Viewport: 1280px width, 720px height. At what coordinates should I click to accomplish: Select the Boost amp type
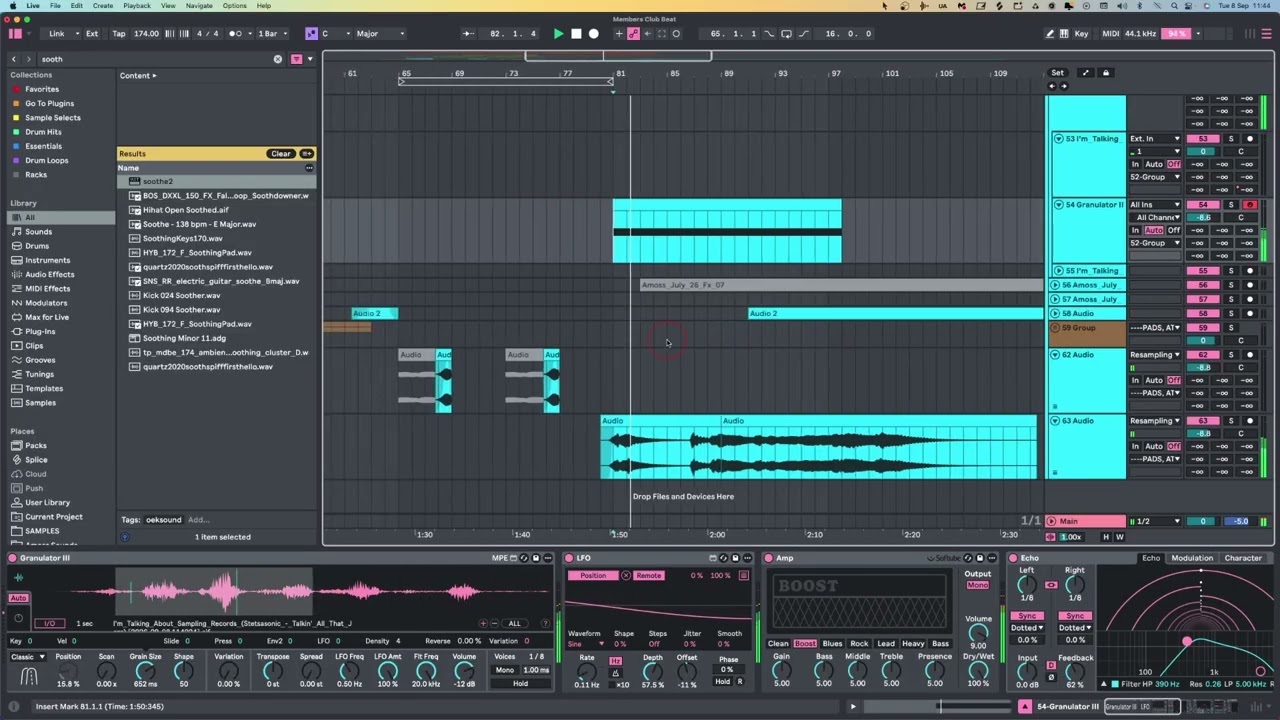805,644
